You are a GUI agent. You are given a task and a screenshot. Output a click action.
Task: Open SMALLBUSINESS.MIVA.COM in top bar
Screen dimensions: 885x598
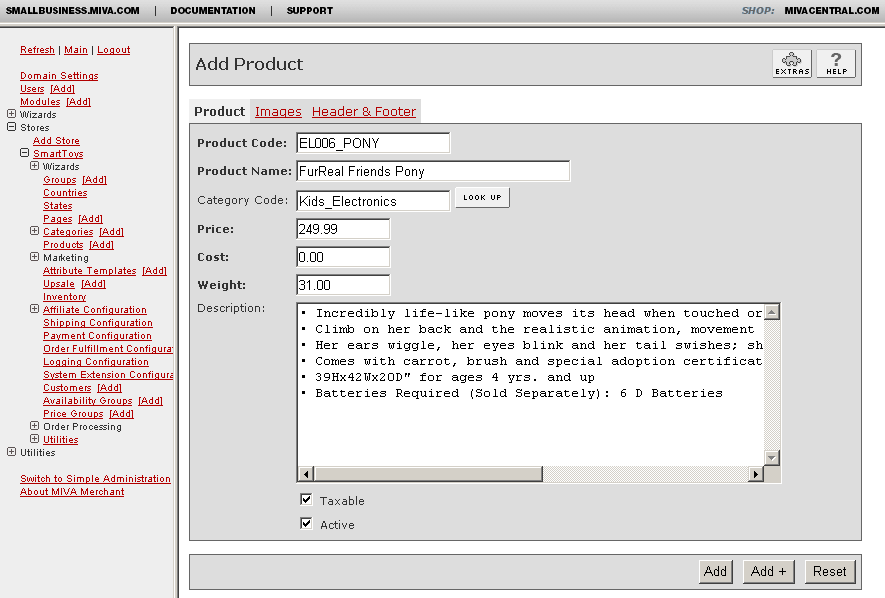[x=72, y=11]
